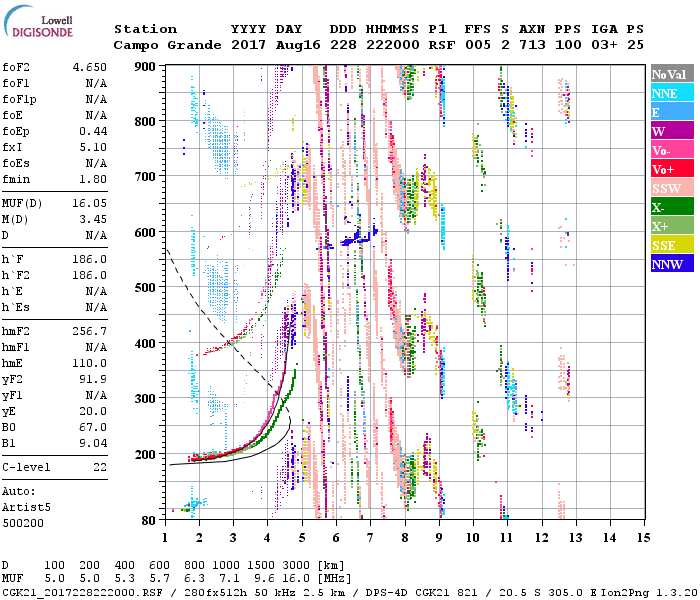Image resolution: width=700 pixels, height=600 pixels.
Task: Click the 2017 Aug16 date header
Action: coord(267,45)
